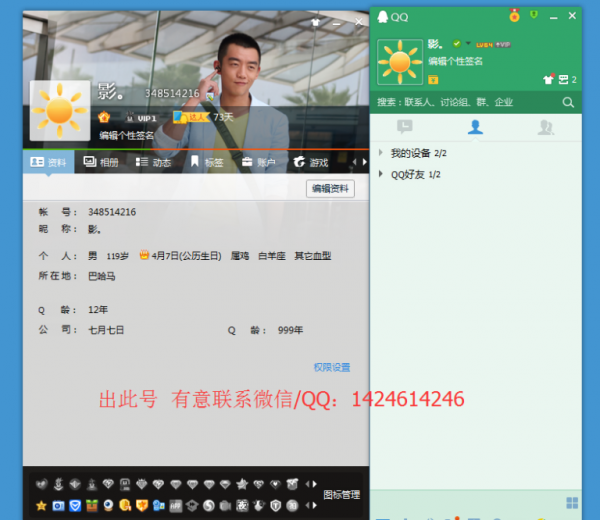The height and width of the screenshot is (520, 600).
Task: Click the green online status checkmark
Action: [457, 44]
